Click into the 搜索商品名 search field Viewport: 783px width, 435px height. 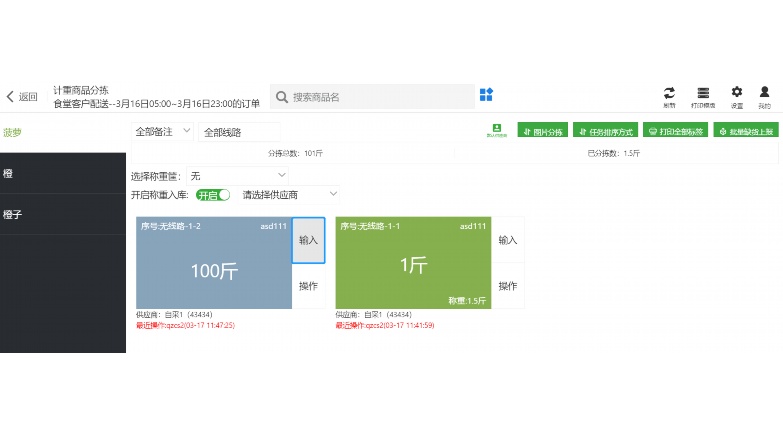click(x=373, y=97)
